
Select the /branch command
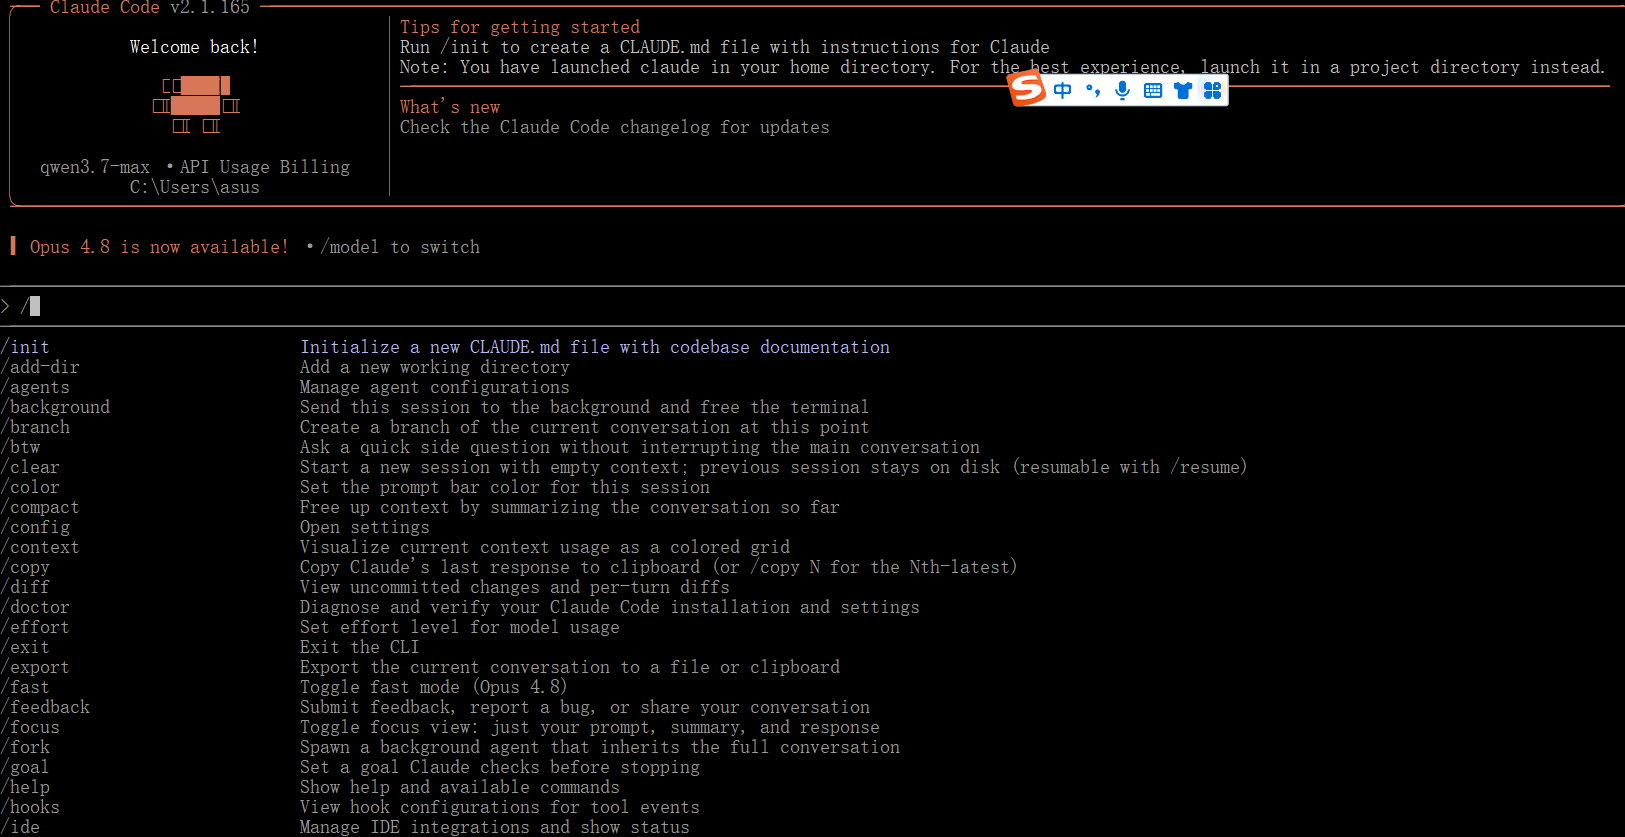click(x=35, y=427)
